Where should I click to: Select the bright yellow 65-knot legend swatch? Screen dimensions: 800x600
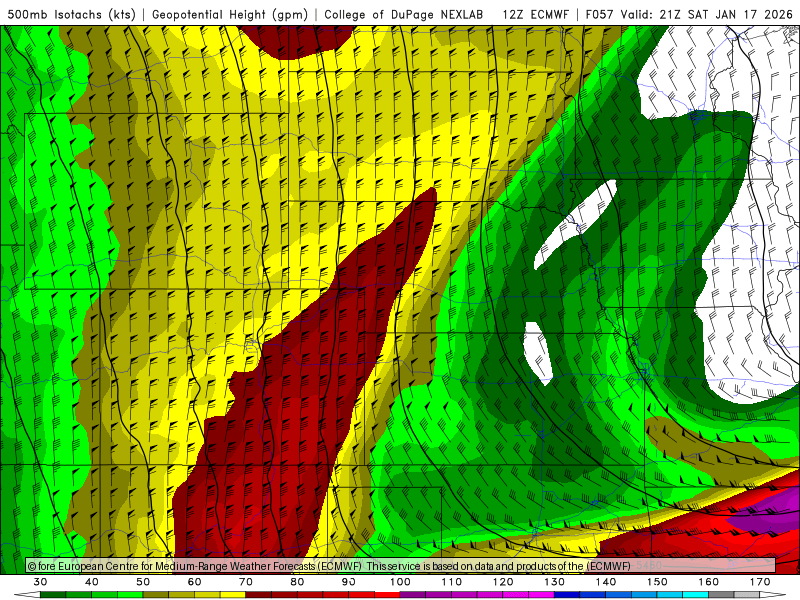233,595
